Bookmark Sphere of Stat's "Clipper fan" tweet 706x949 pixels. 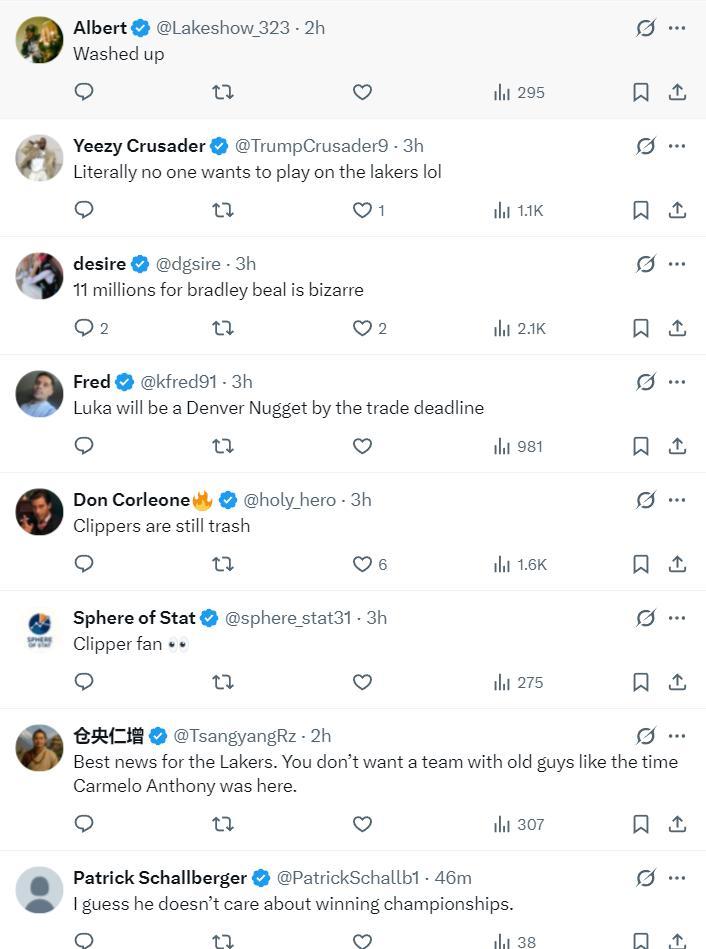pyautogui.click(x=641, y=682)
